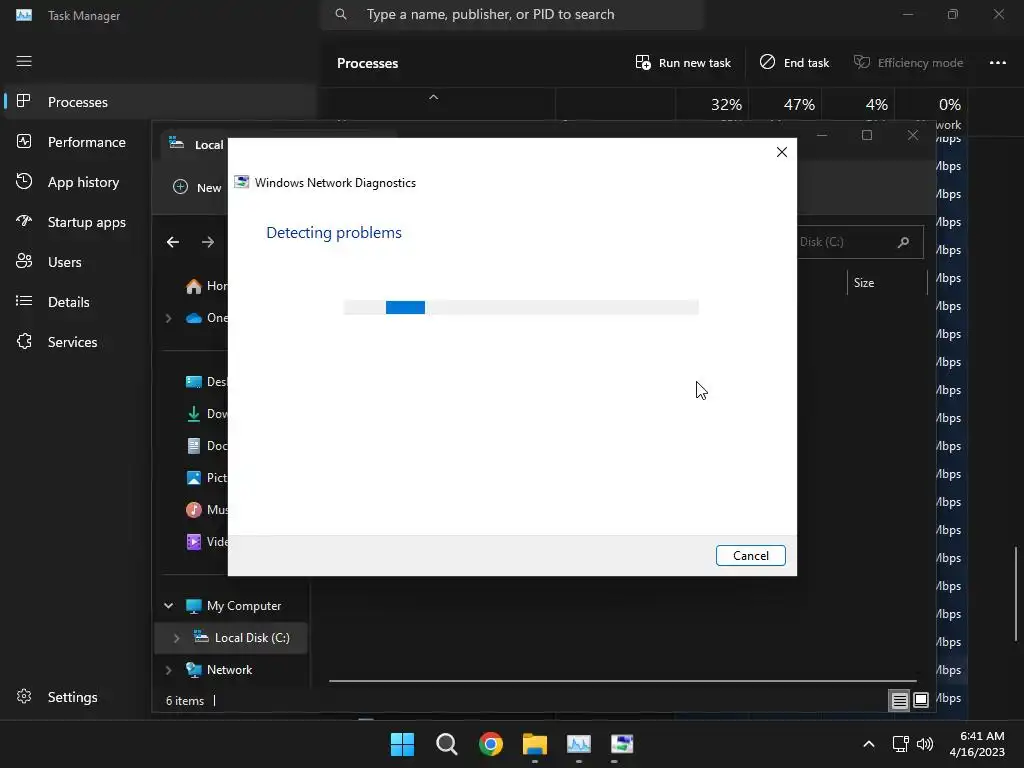
Task: Switch to Task Manager from the taskbar
Action: coord(579,744)
